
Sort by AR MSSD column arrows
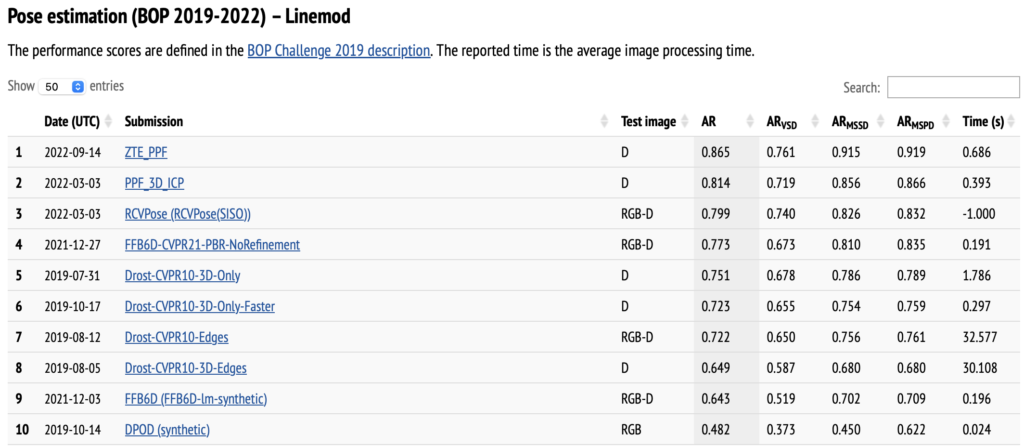[x=882, y=121]
